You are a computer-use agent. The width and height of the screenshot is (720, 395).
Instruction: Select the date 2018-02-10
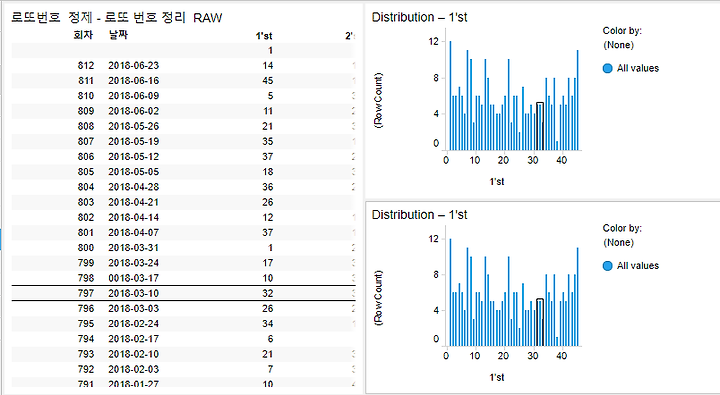[134, 354]
